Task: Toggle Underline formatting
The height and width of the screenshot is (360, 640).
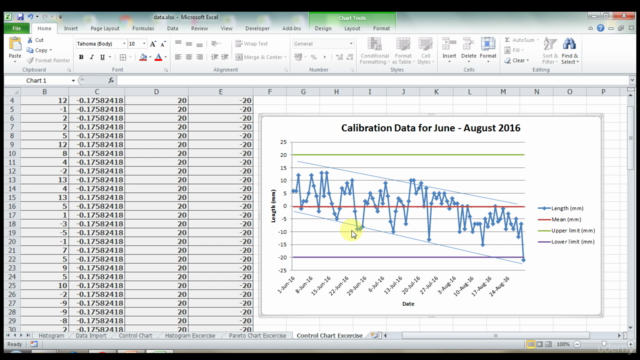Action: point(102,57)
